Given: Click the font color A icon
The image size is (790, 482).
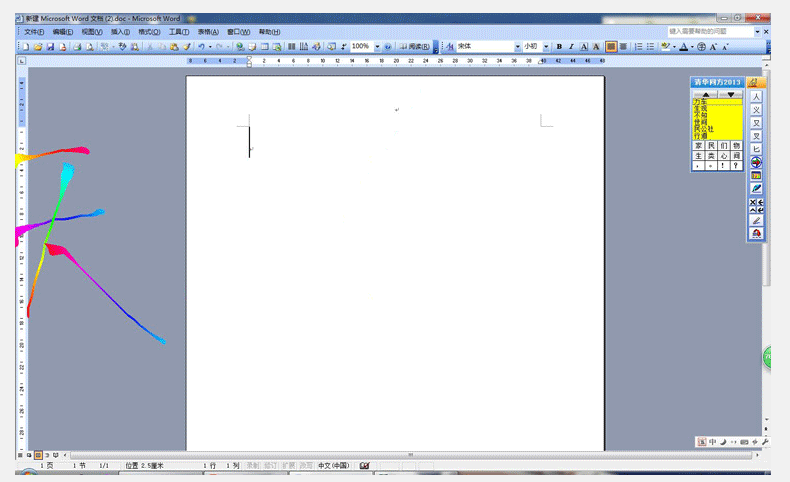Looking at the screenshot, I should point(684,47).
